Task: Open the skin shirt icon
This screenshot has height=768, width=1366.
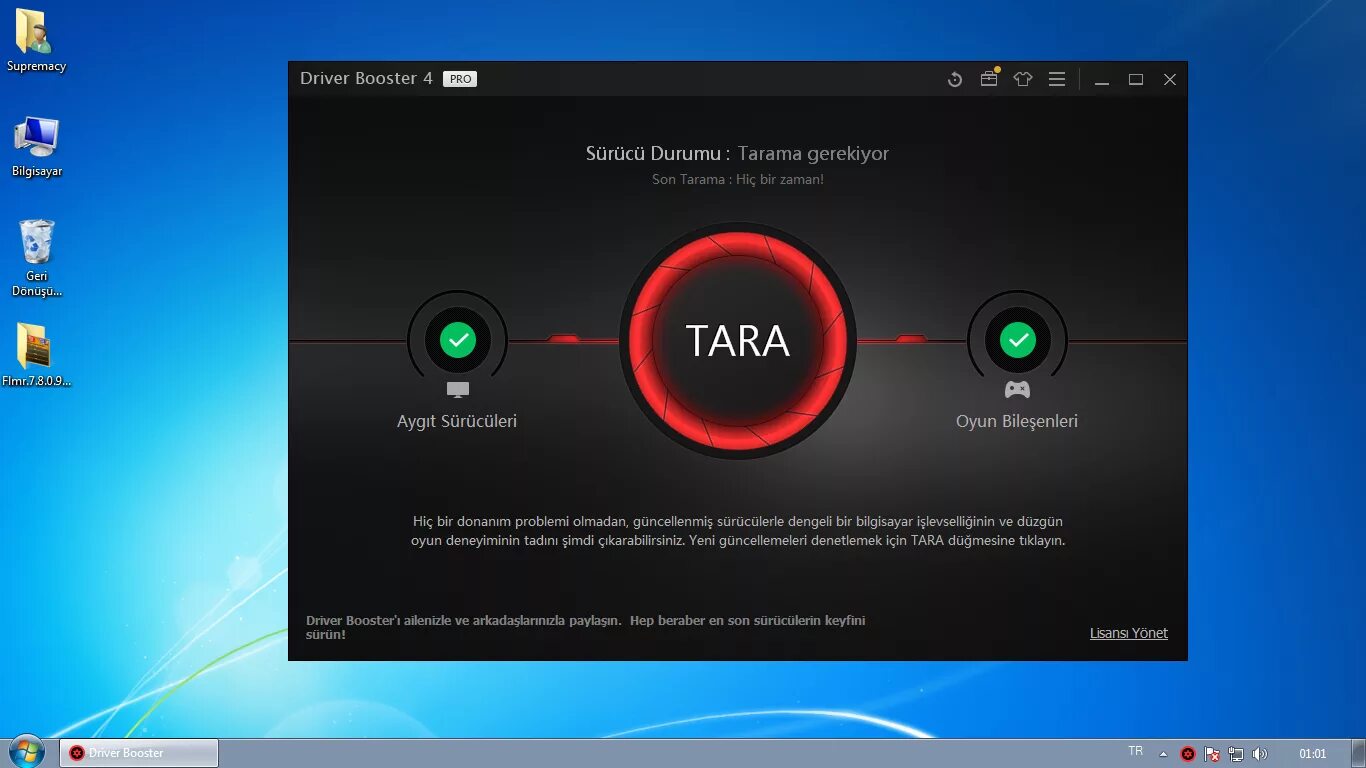Action: click(1023, 79)
